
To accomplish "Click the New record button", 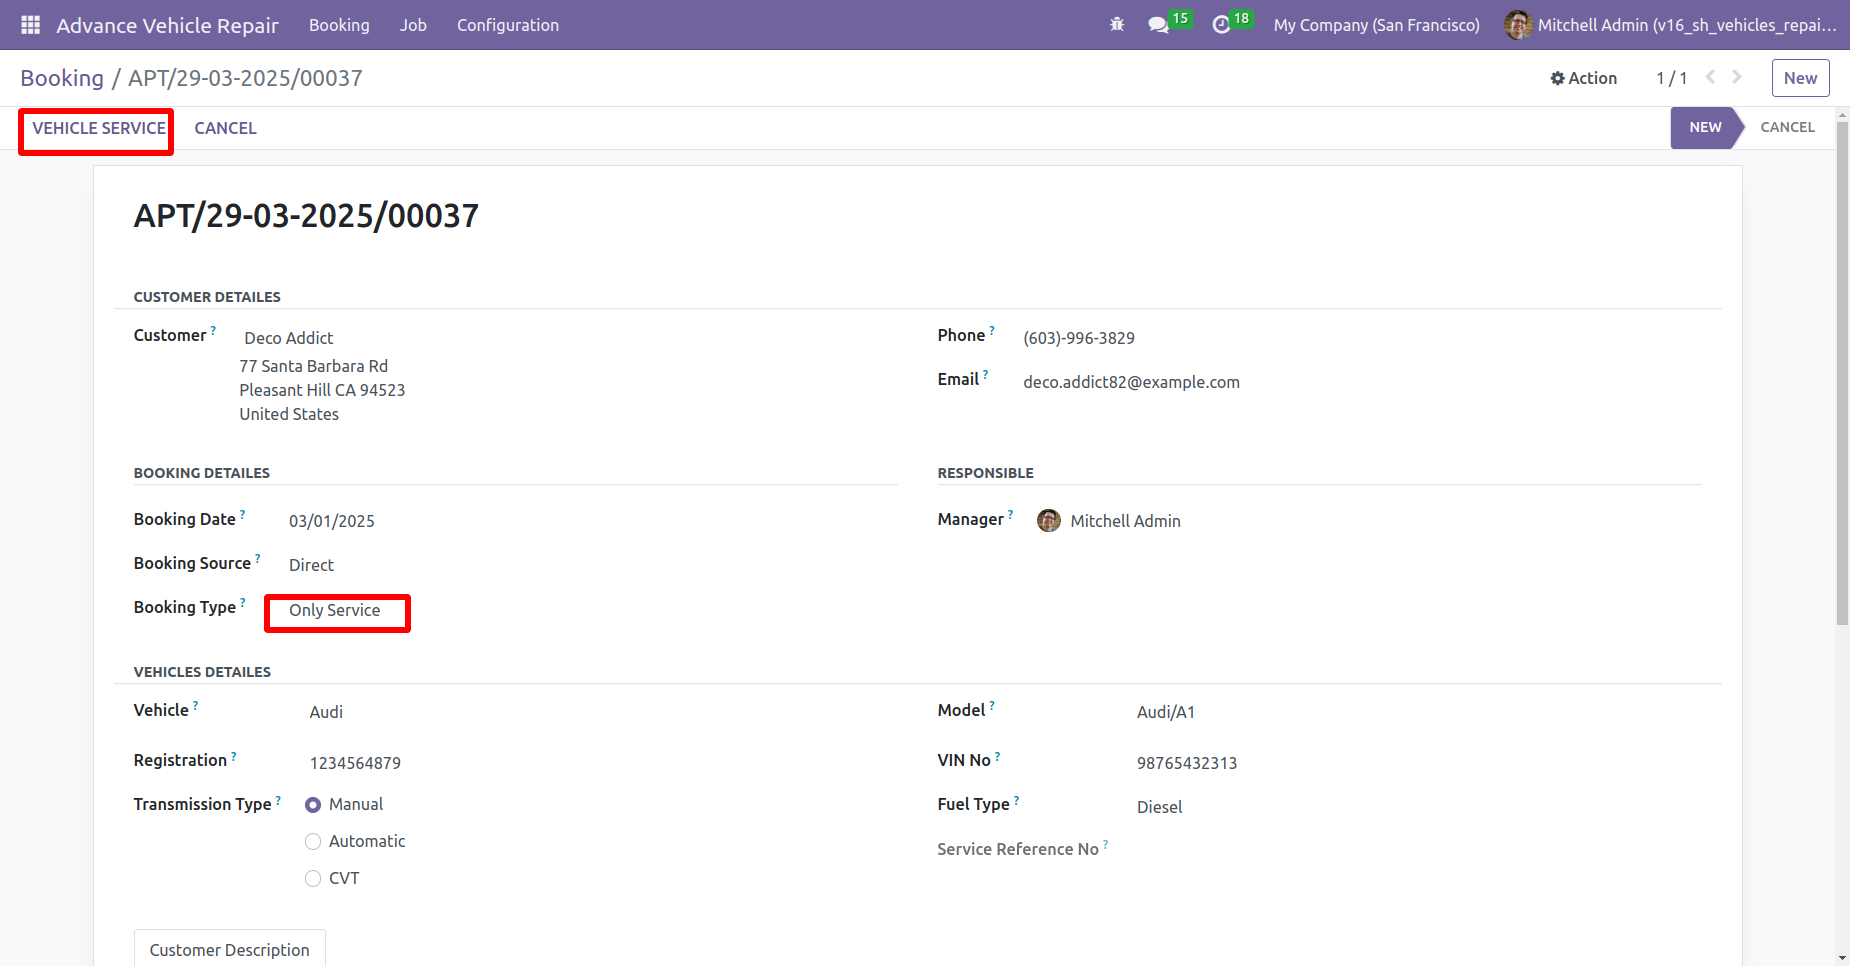I will pyautogui.click(x=1800, y=78).
